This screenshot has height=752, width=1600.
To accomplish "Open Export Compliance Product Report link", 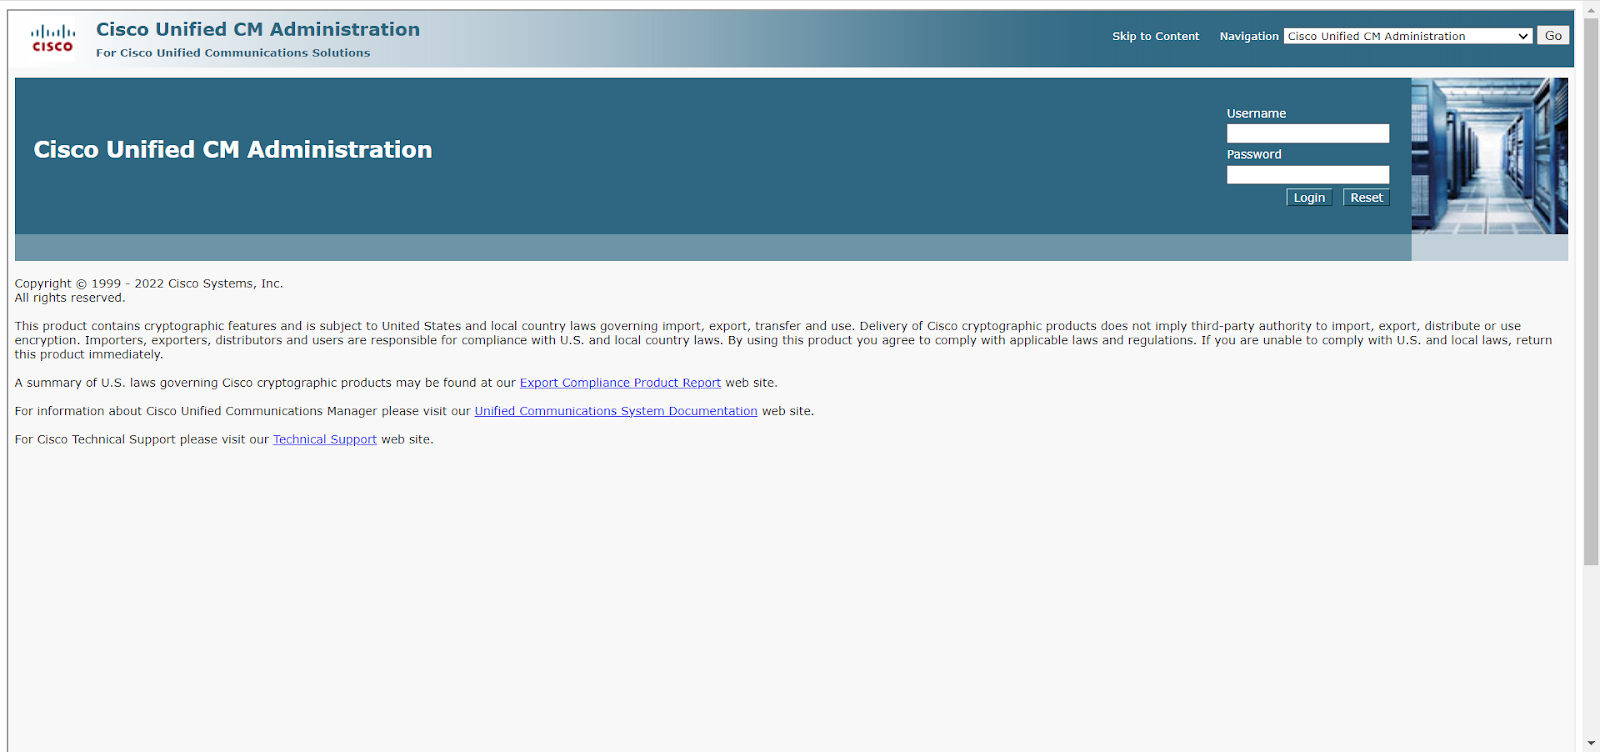I will [x=620, y=383].
